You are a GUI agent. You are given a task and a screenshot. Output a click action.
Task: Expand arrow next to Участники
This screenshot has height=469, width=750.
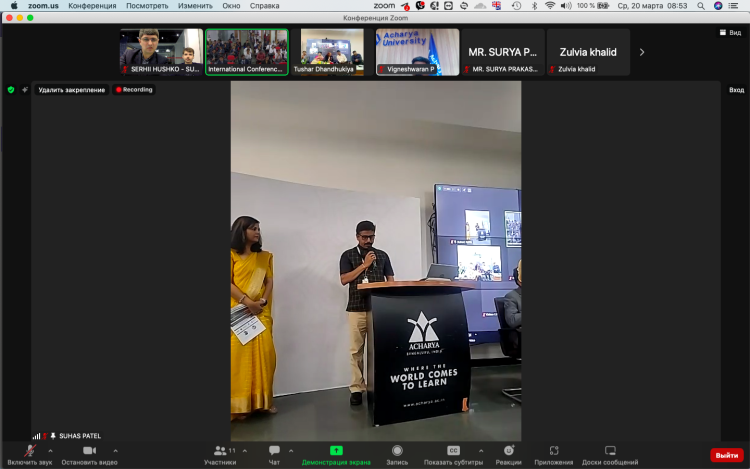pos(245,450)
